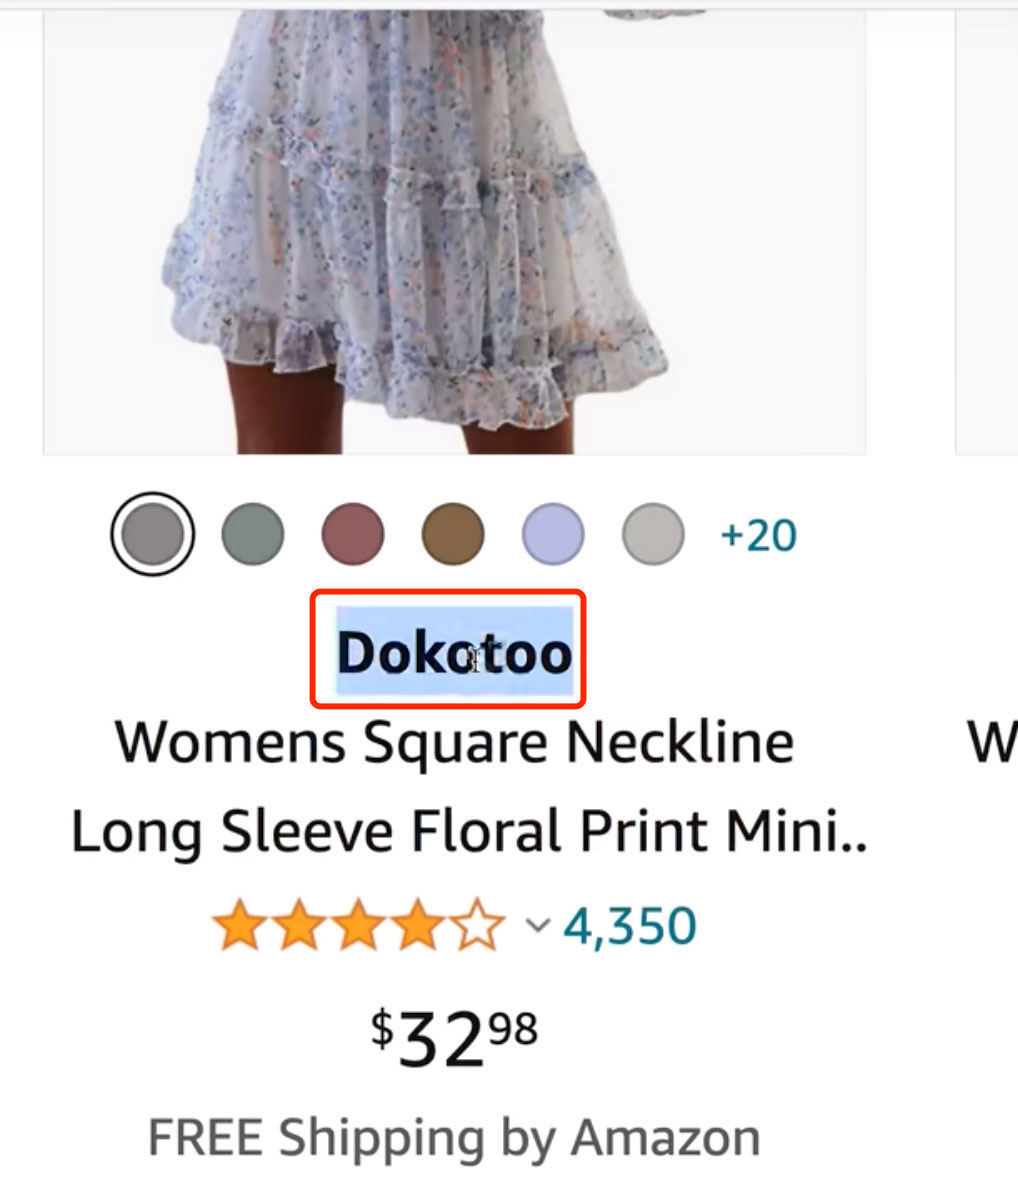Open the 4,350 customer reviews link

(630, 927)
